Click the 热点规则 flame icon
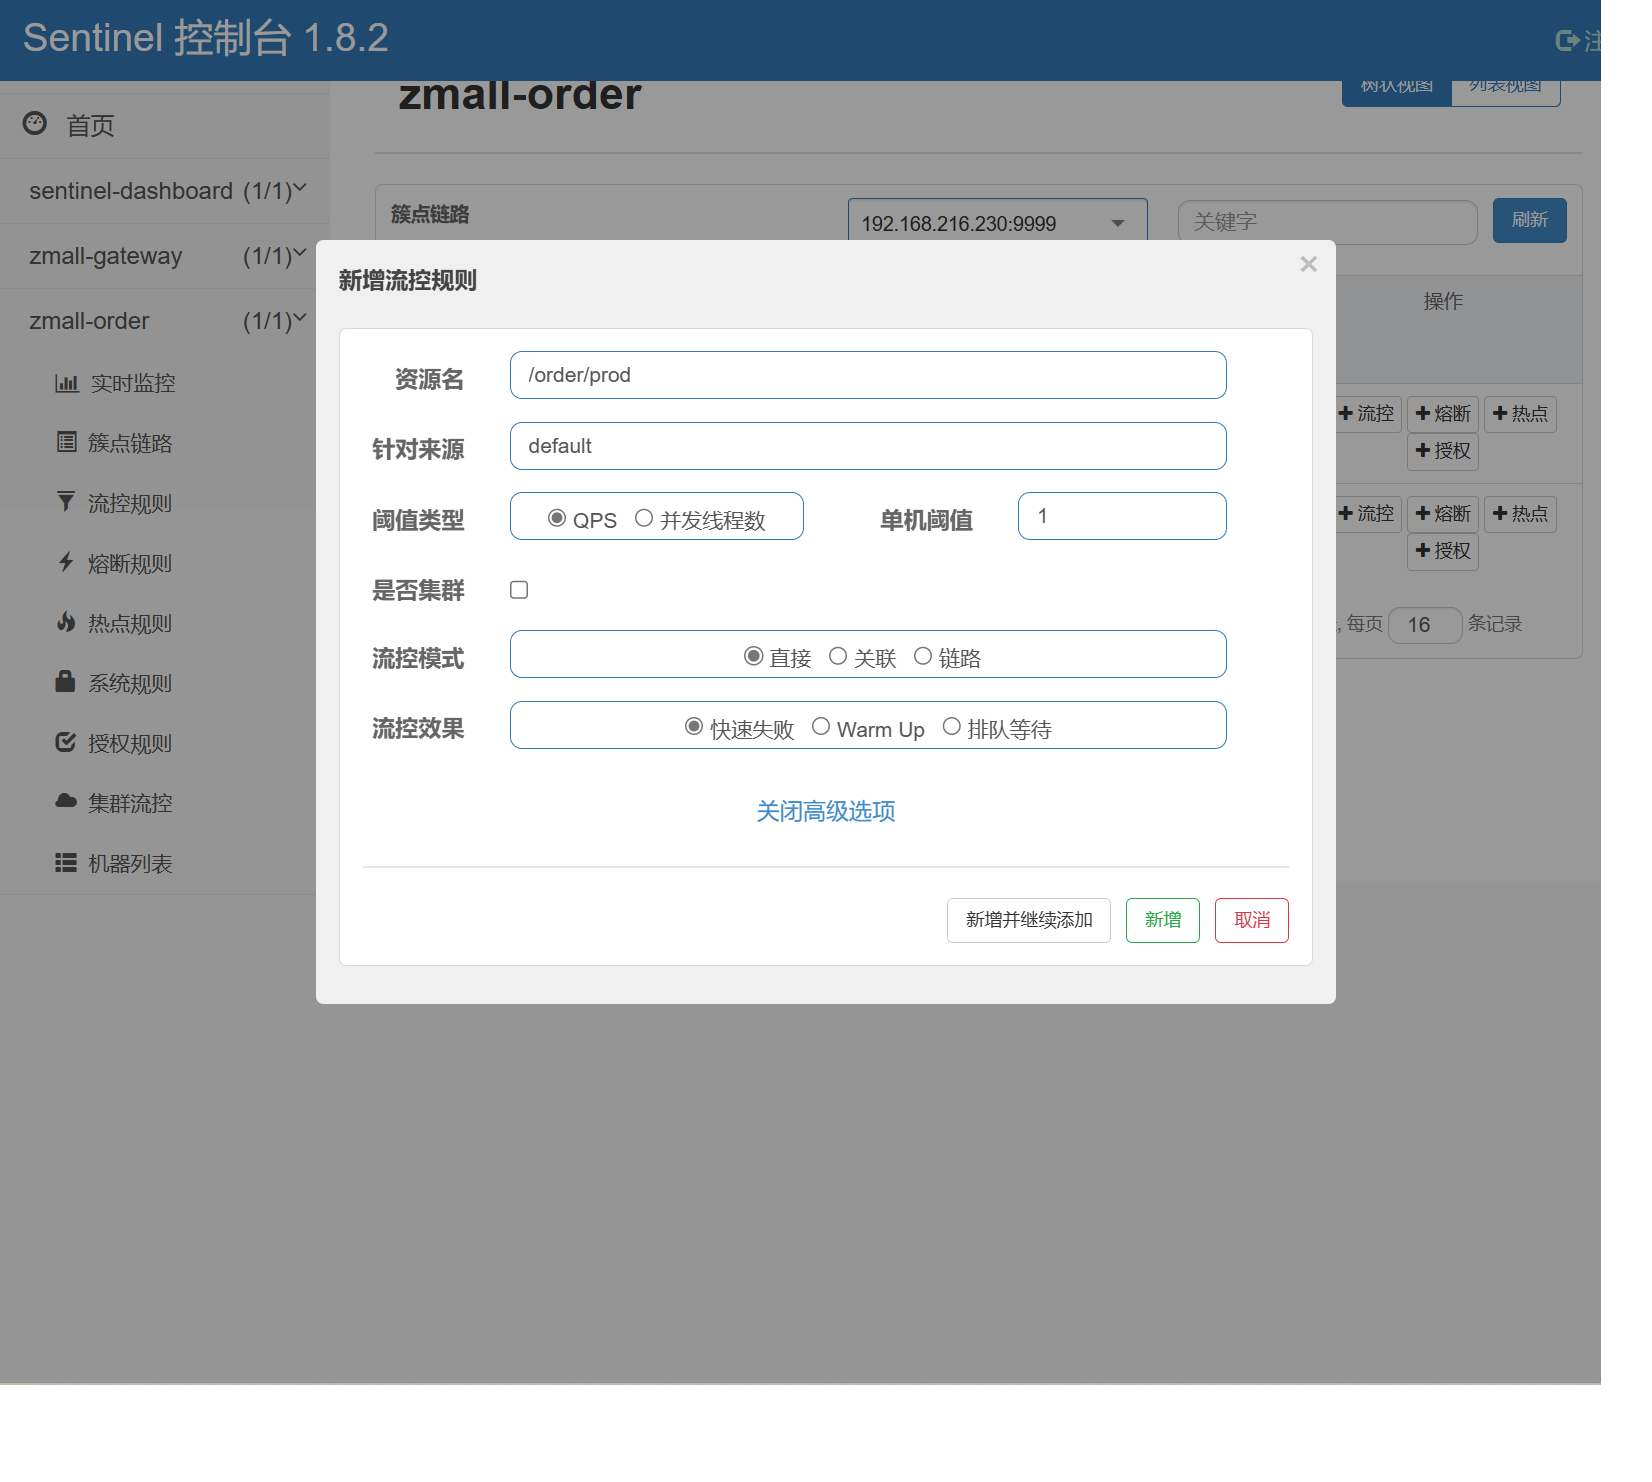This screenshot has width=1652, height=1482. coord(66,622)
